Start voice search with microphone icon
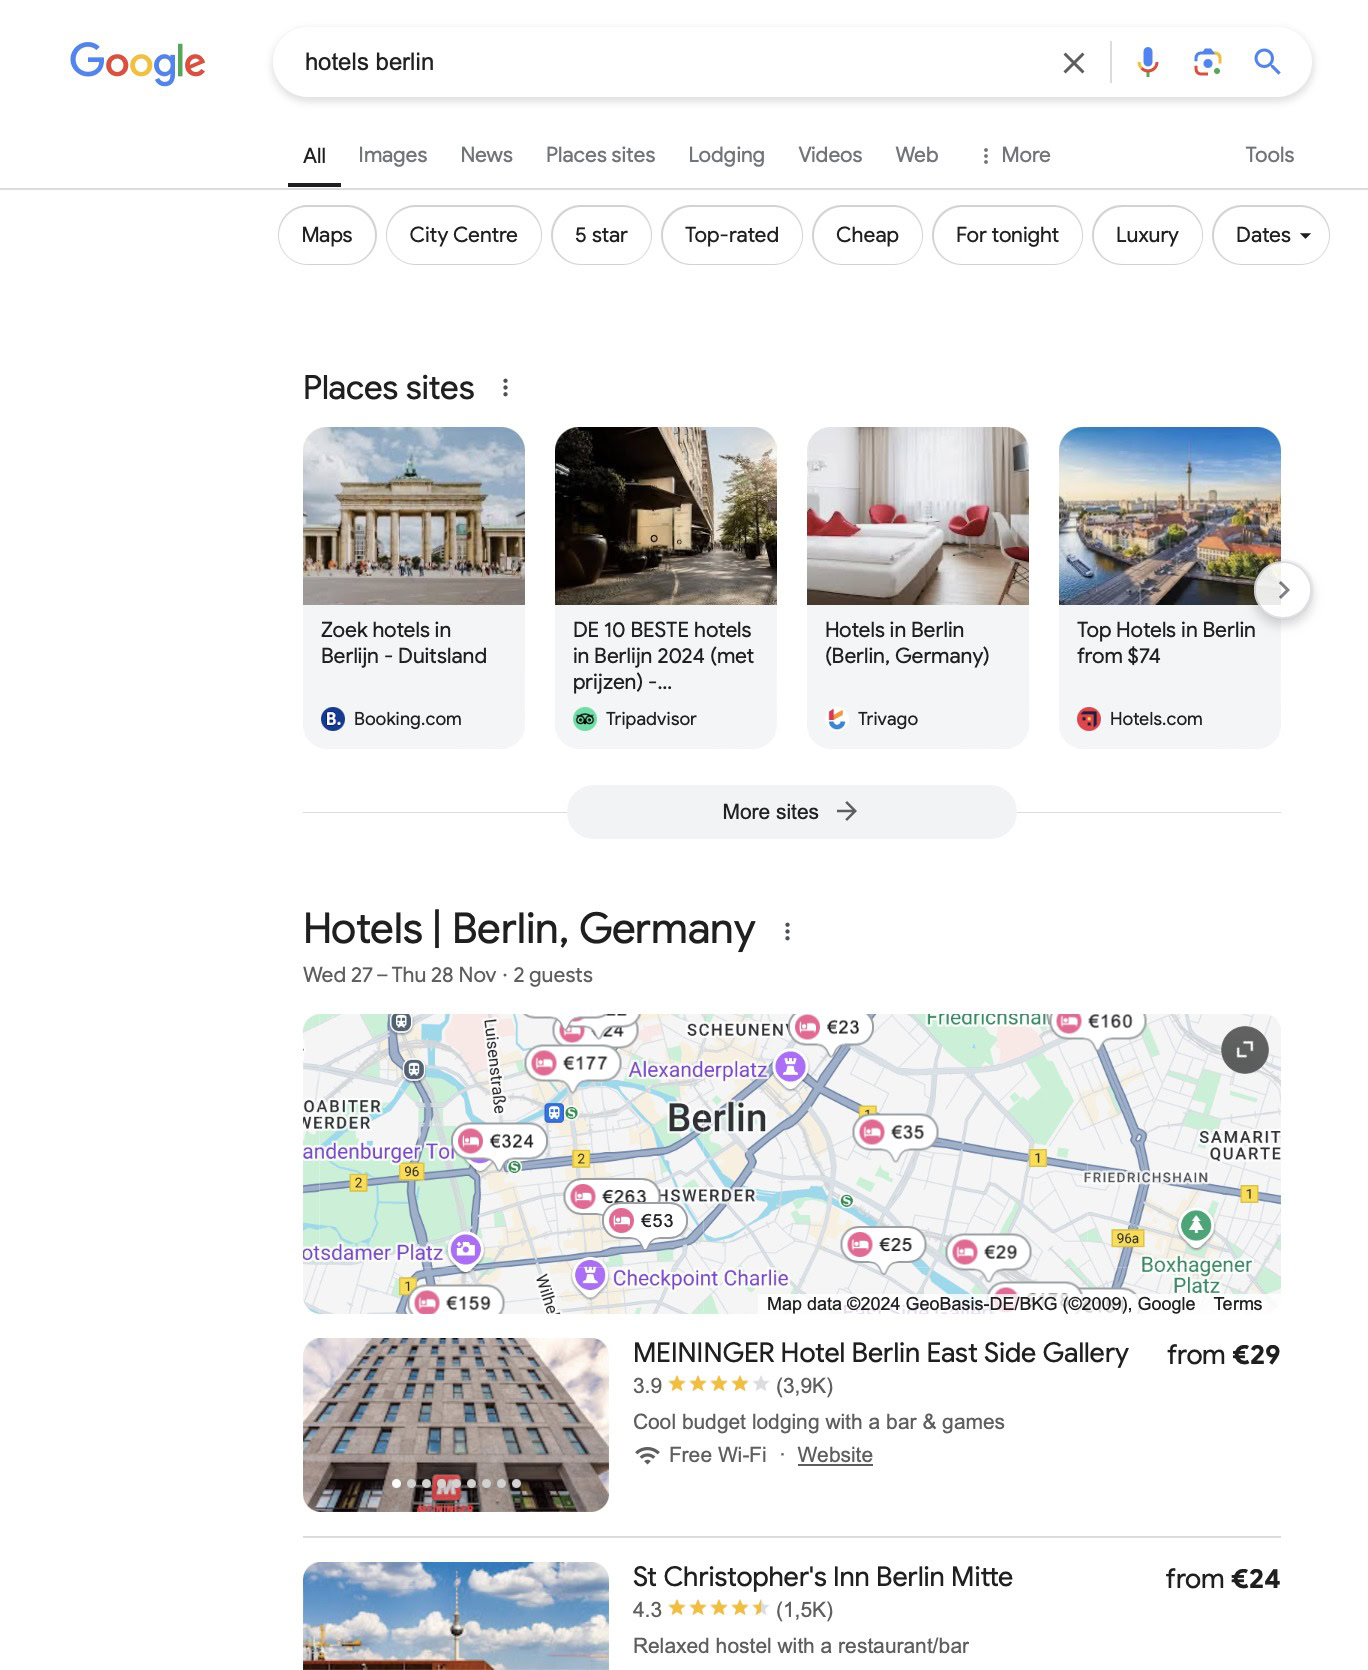This screenshot has height=1670, width=1368. coord(1147,62)
